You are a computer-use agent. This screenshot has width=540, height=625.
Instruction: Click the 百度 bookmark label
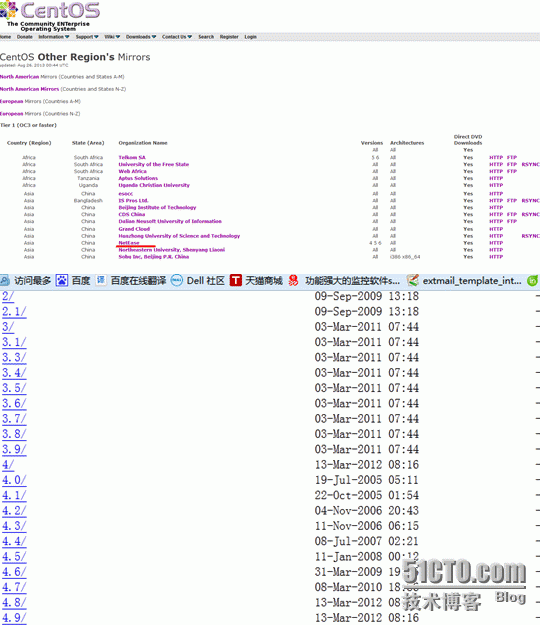click(x=81, y=281)
